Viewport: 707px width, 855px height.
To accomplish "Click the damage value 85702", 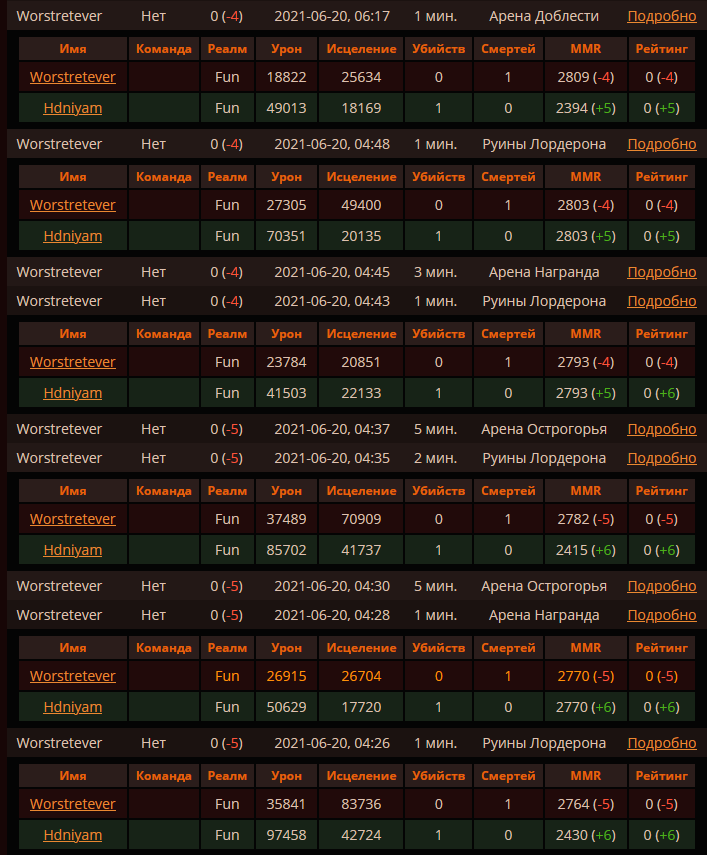I will pyautogui.click(x=286, y=551).
